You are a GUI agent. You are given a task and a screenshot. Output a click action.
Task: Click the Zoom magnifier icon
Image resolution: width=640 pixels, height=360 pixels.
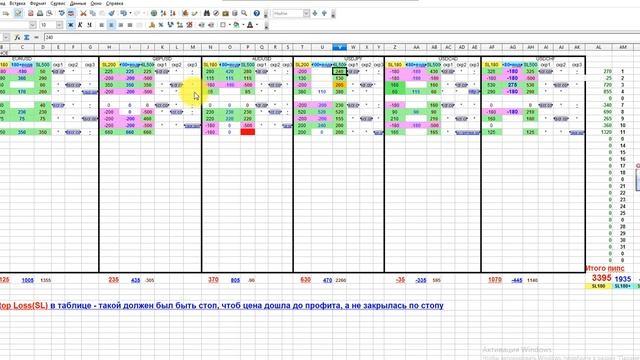[x=244, y=13]
